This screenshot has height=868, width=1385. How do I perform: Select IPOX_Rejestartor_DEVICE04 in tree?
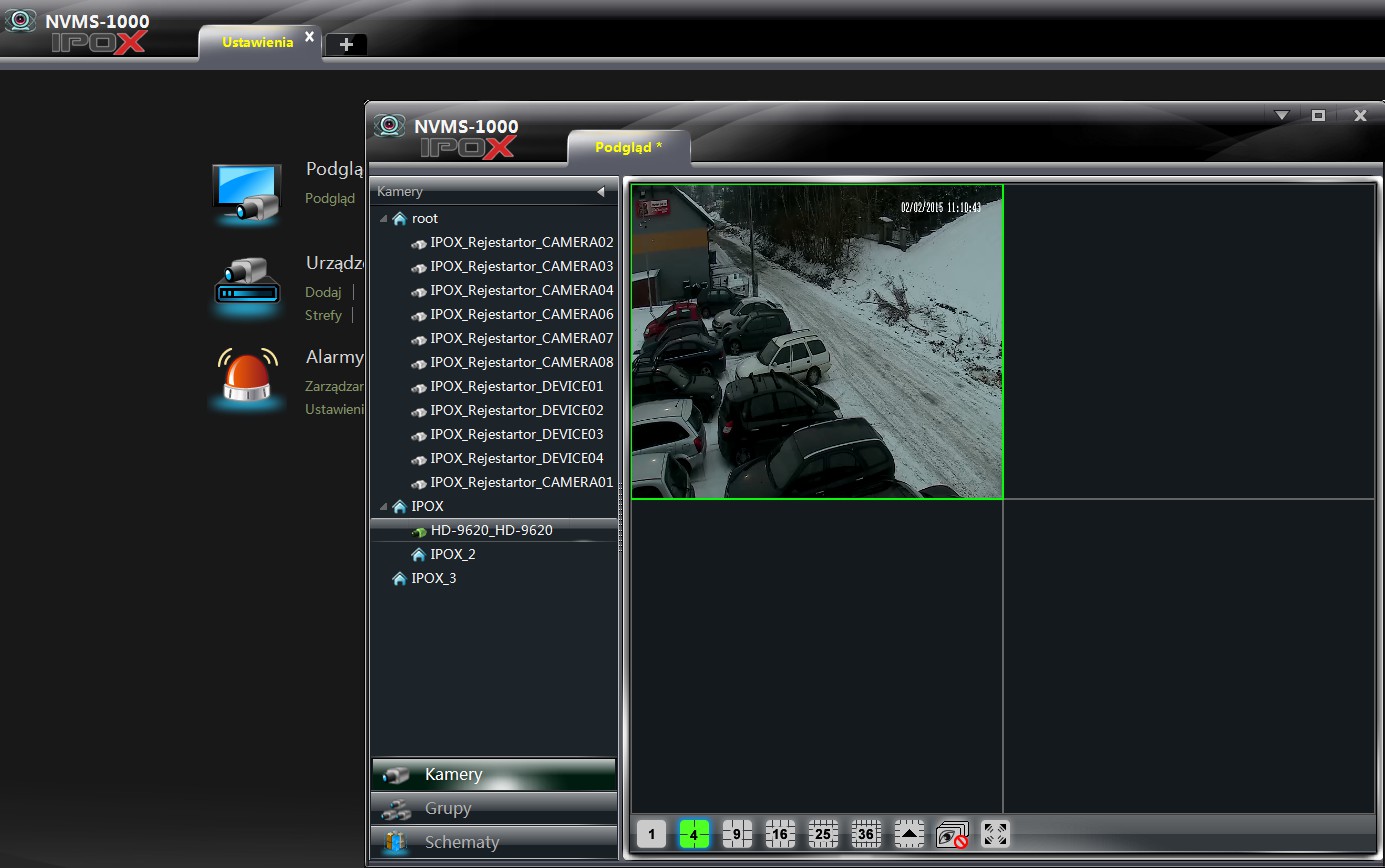516,458
